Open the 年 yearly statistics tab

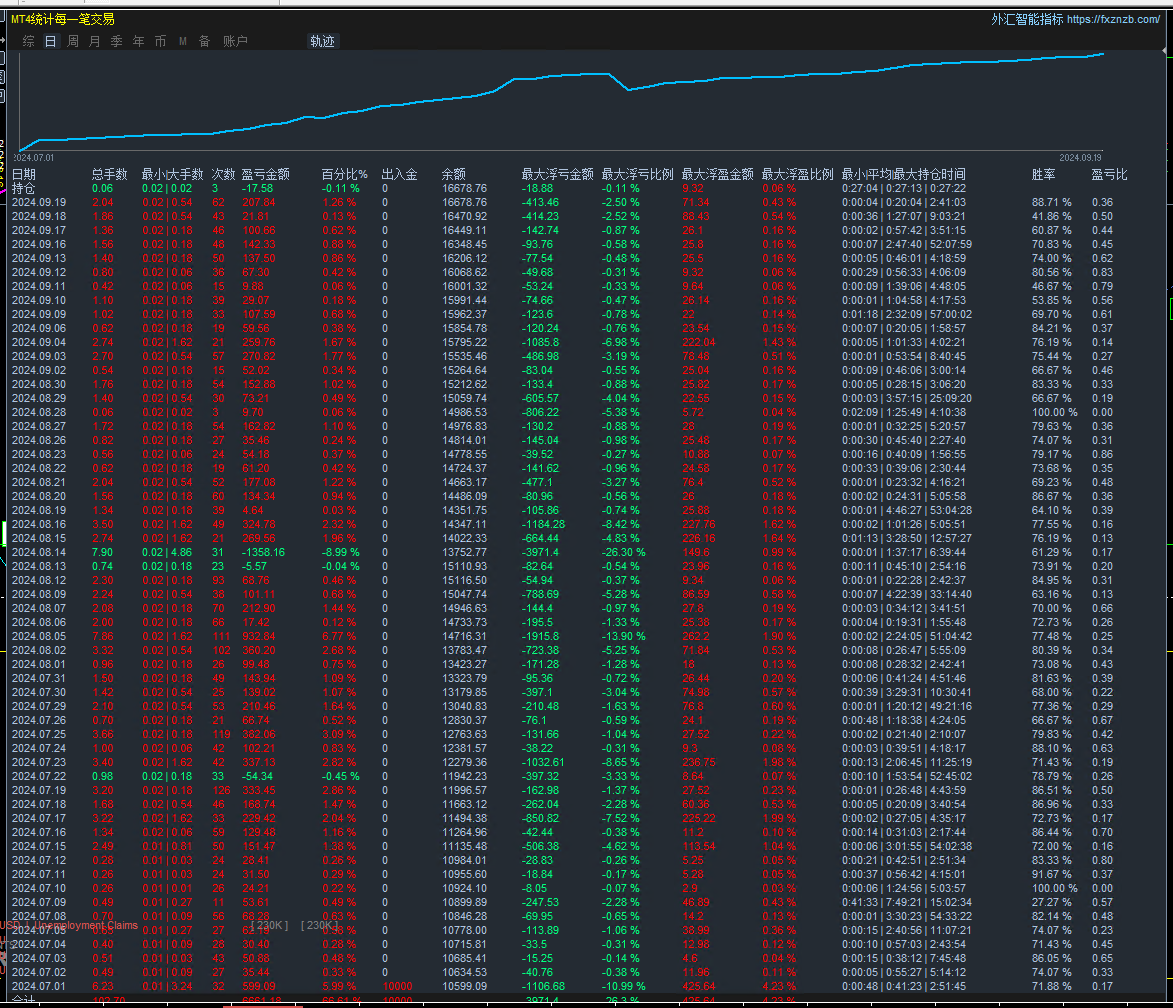pyautogui.click(x=138, y=41)
